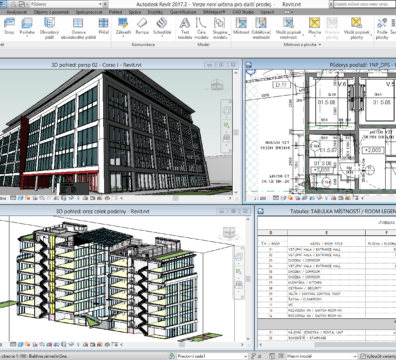396x360 pixels.
Task: Click Vložit popisek místnosti button
Action: point(288,29)
